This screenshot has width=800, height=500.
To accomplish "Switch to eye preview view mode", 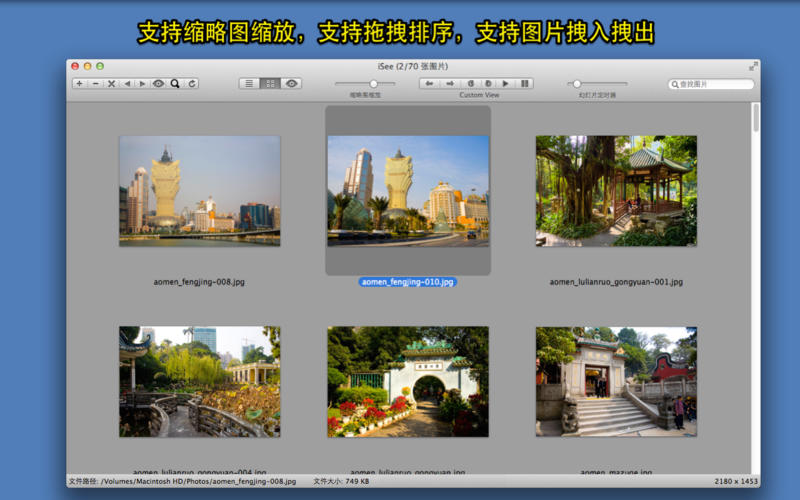I will point(291,84).
